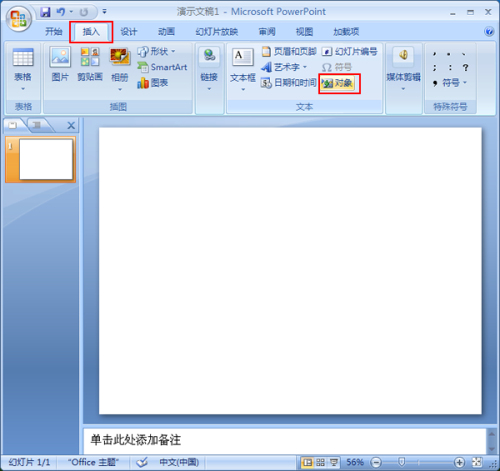
Task: Open the Office button menu
Action: 18,19
